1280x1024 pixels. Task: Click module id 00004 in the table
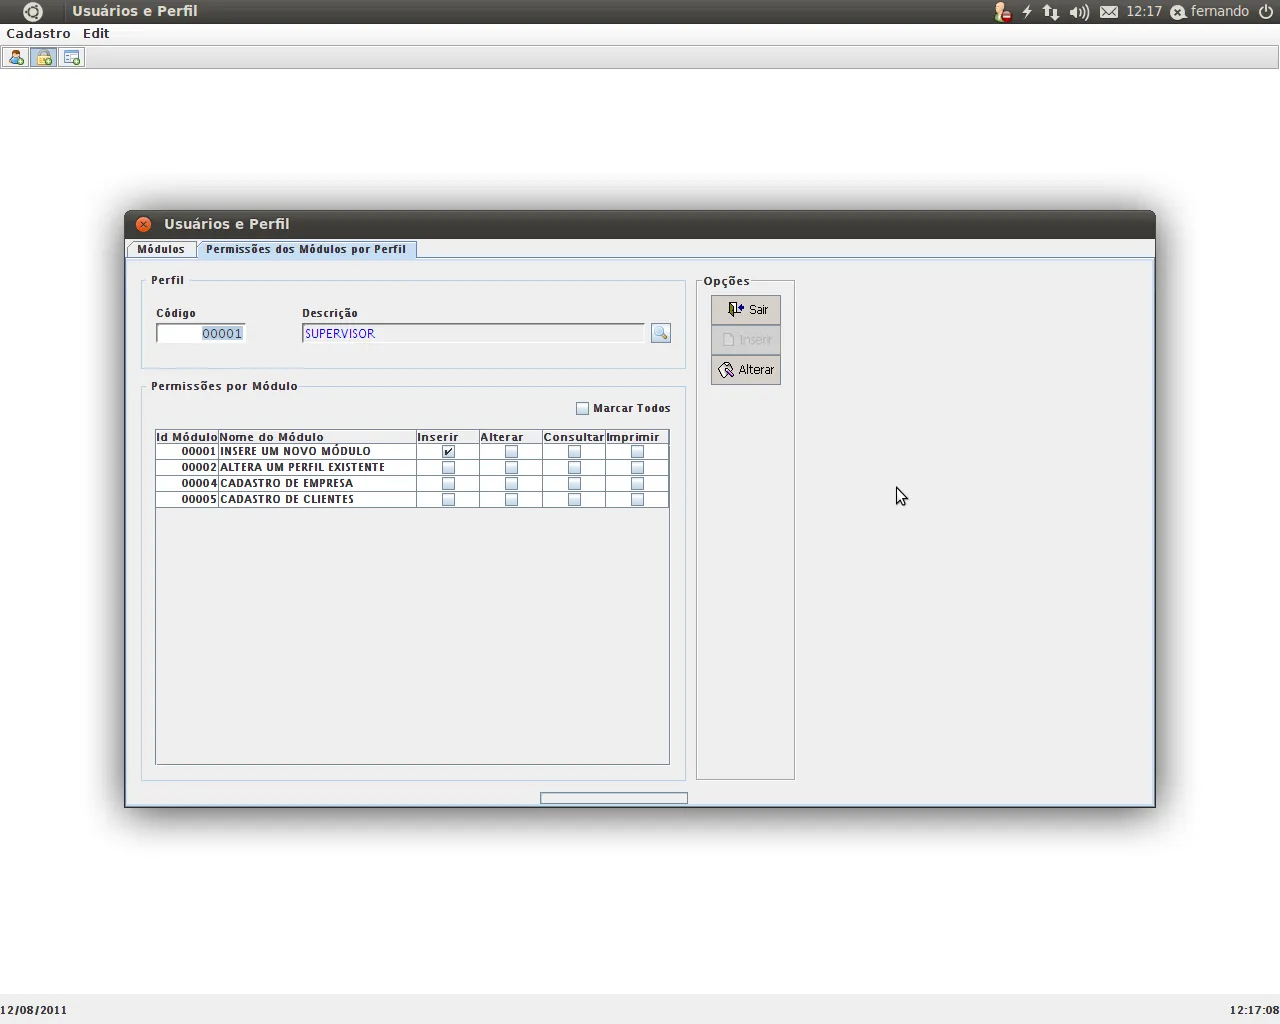tap(199, 484)
